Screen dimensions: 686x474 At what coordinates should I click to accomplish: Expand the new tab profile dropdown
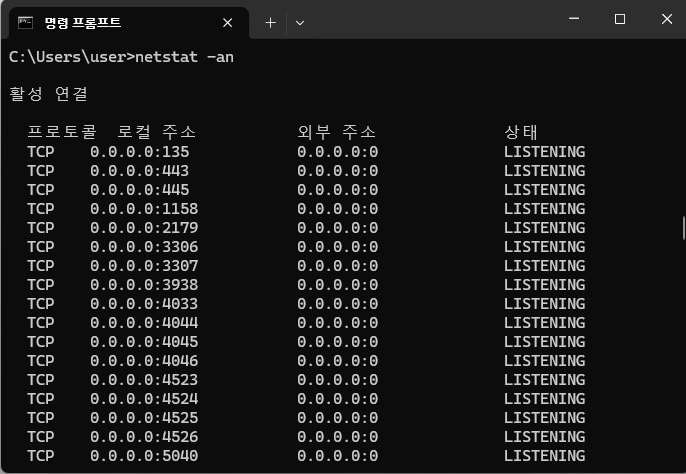tap(300, 23)
